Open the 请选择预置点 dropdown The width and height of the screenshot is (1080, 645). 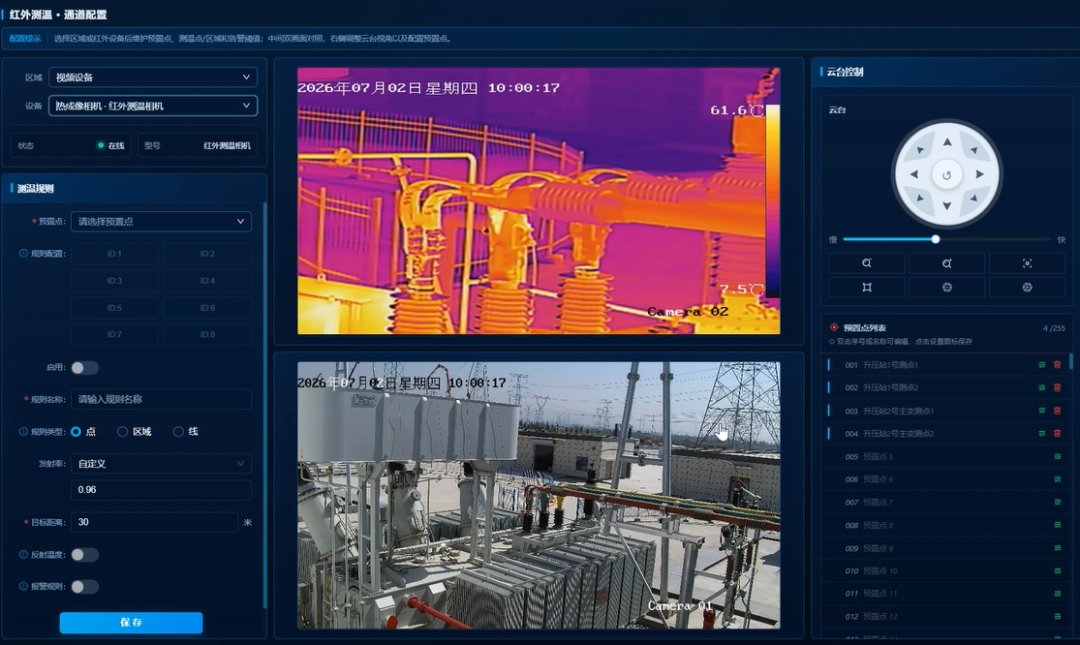(x=161, y=221)
